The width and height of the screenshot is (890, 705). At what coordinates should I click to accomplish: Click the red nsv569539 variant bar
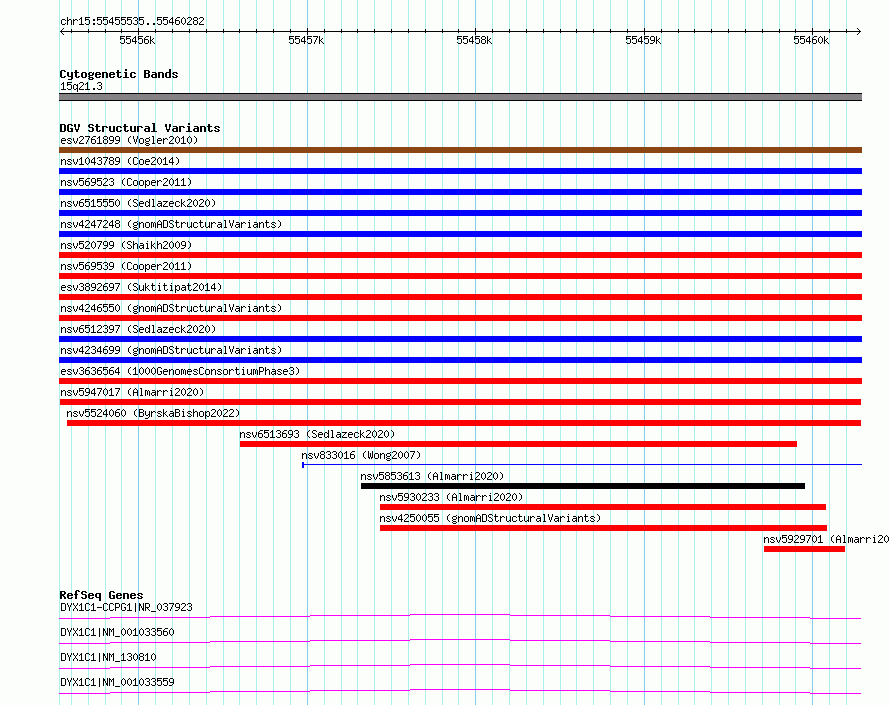460,276
